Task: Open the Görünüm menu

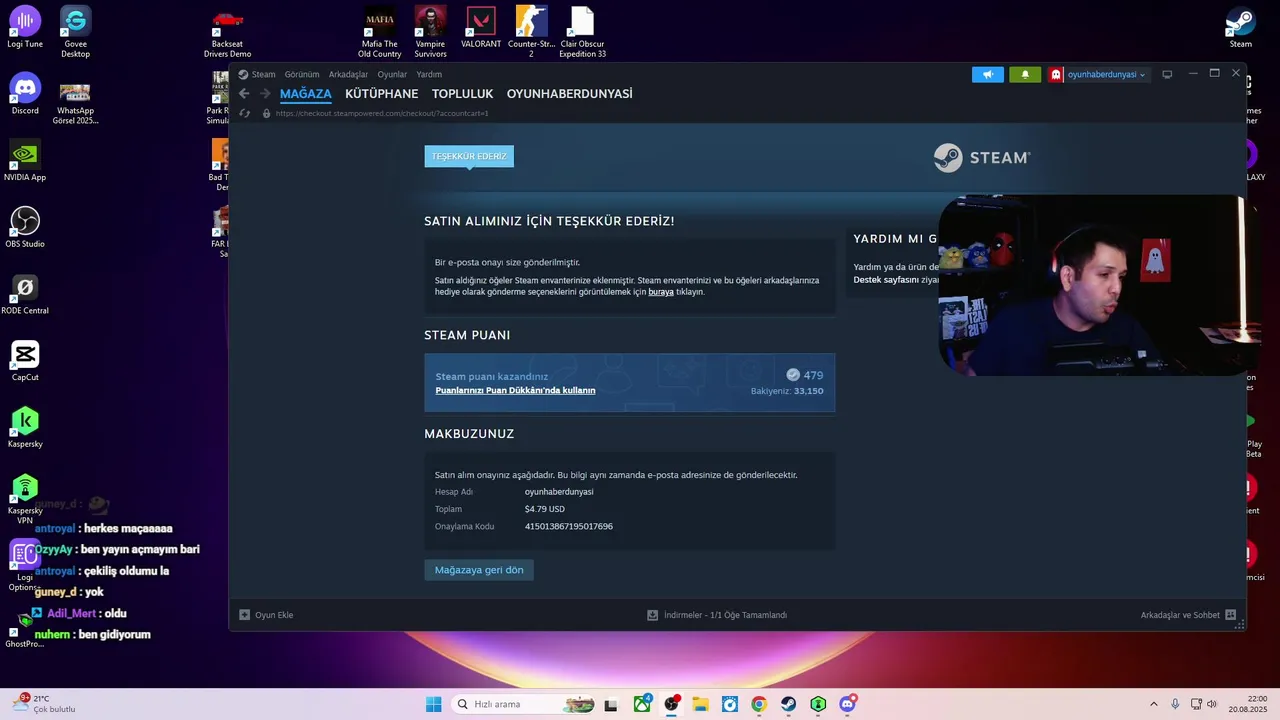Action: (302, 74)
